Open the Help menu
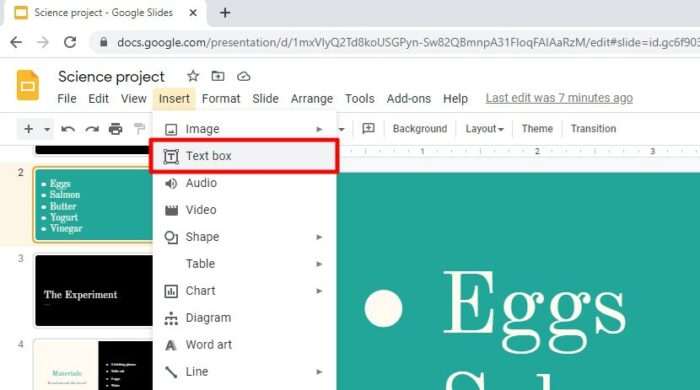 click(x=455, y=99)
